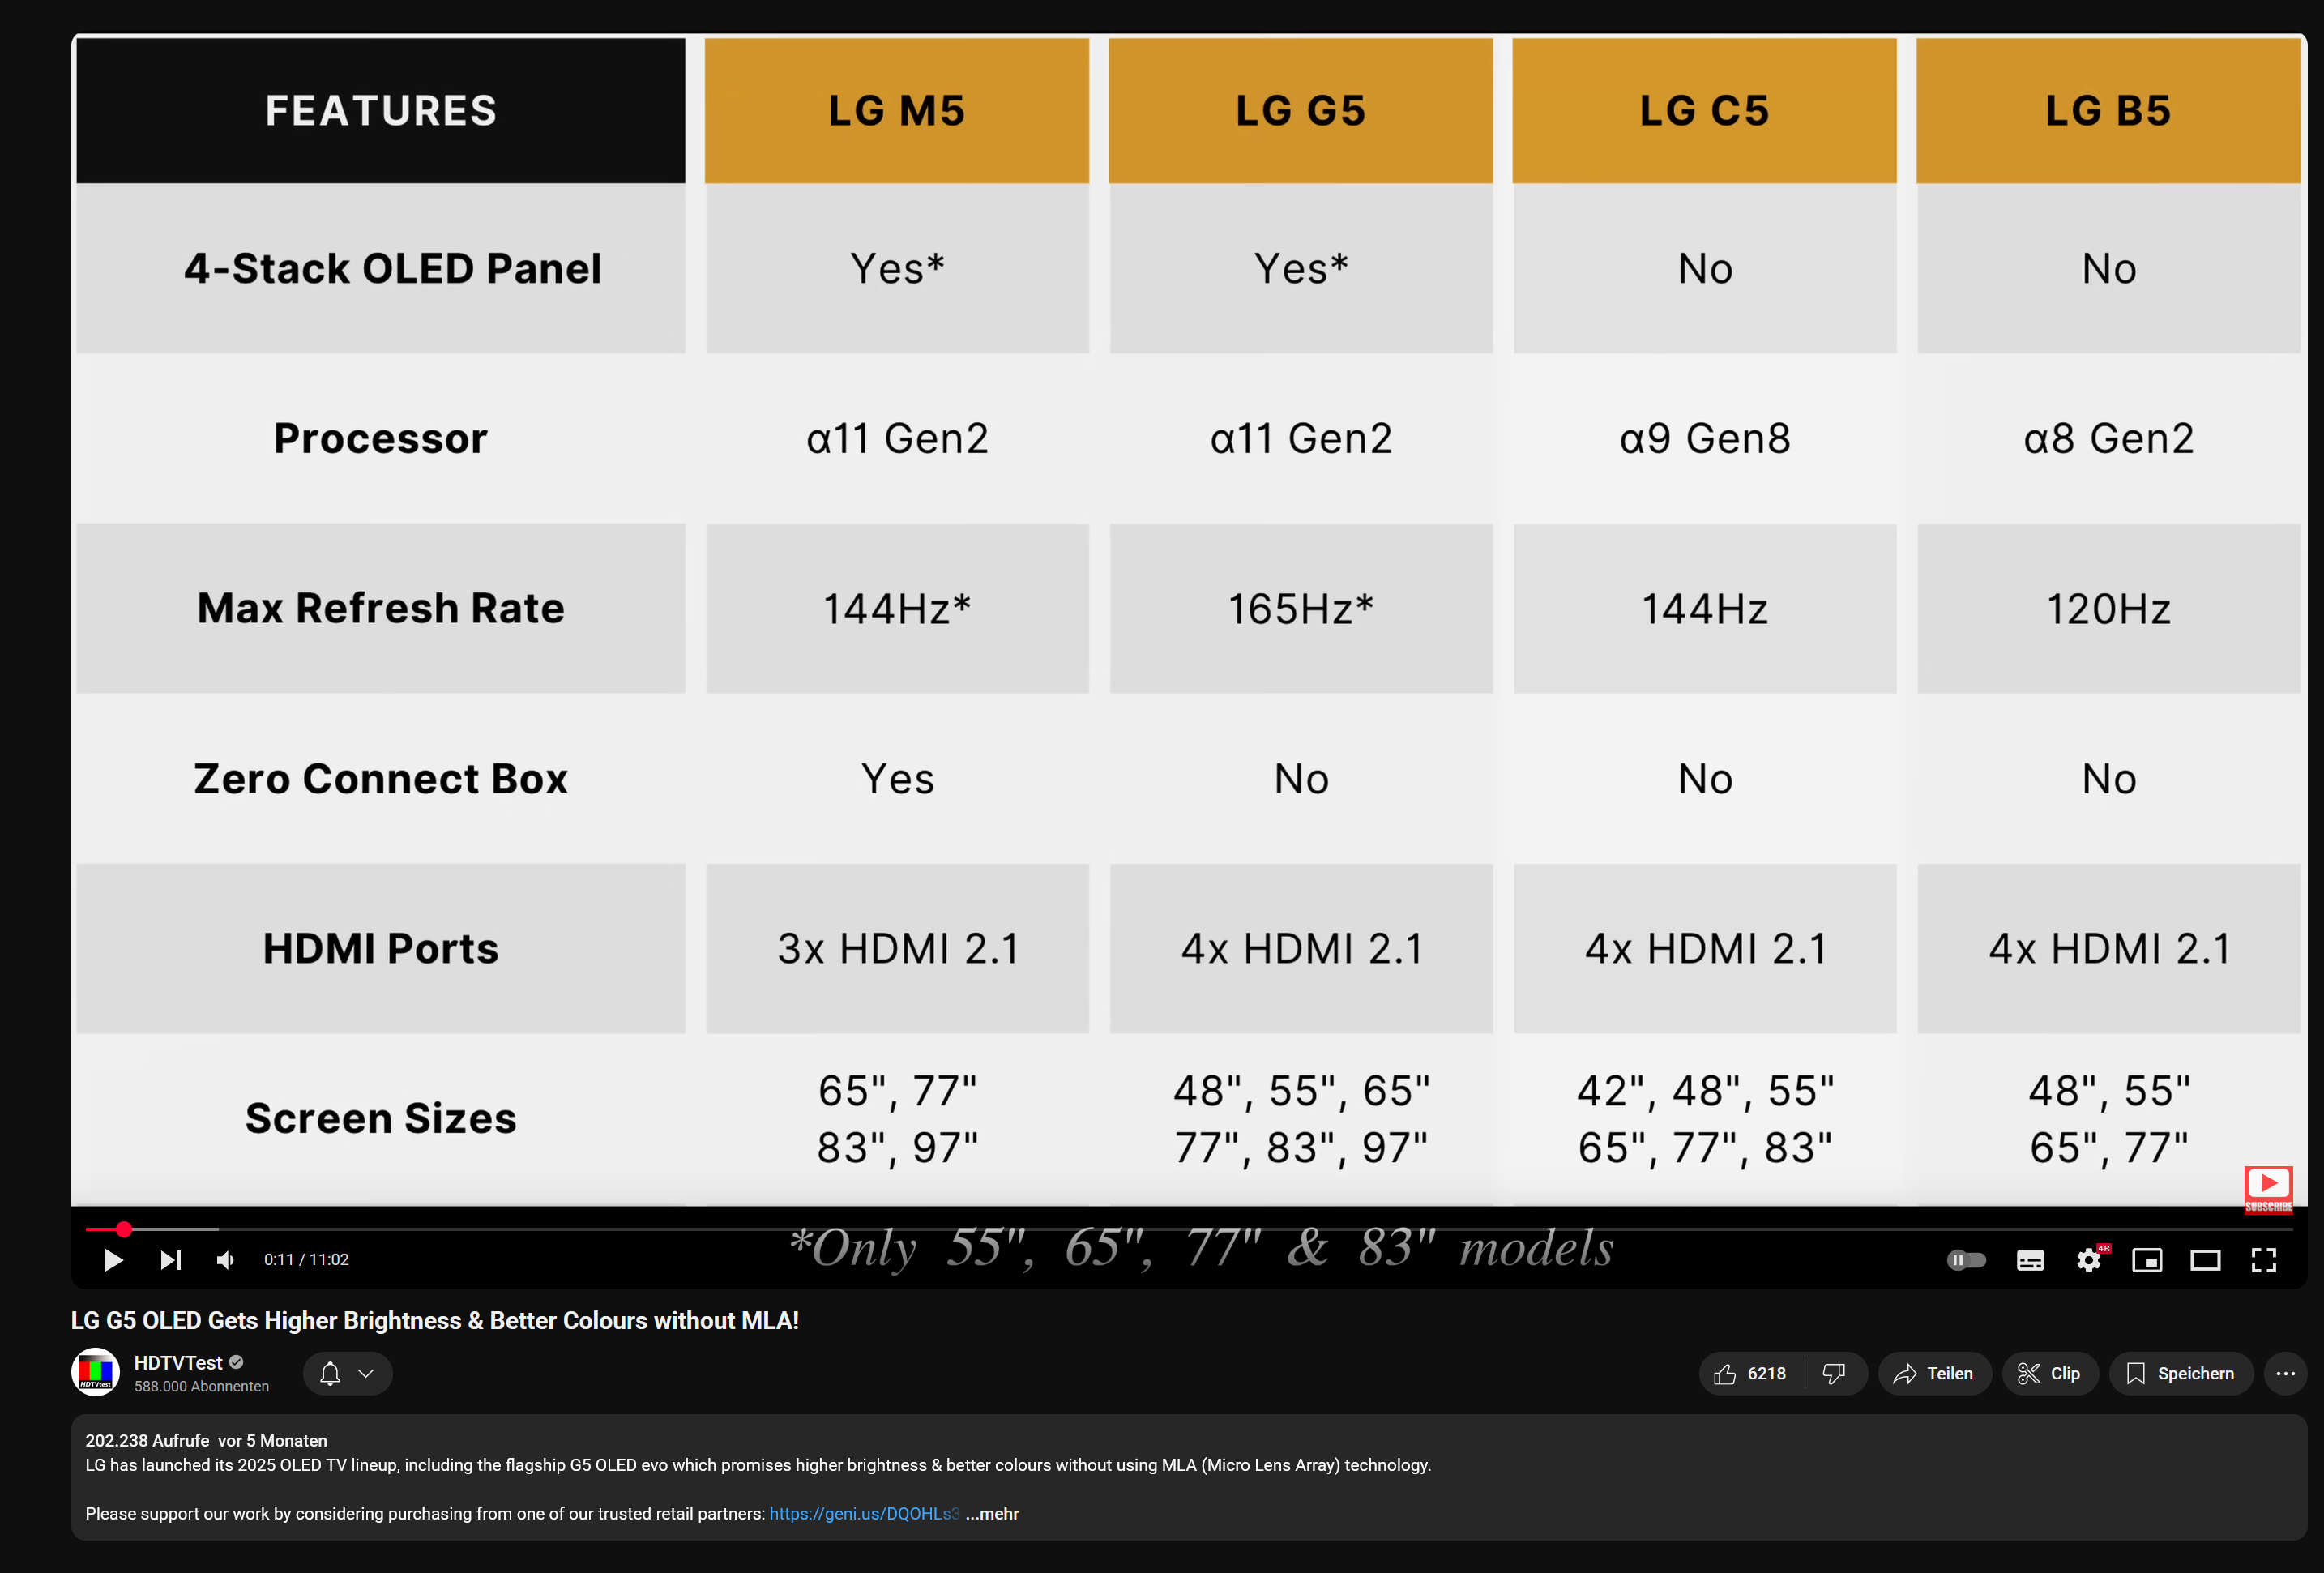Open the notification bell options

point(347,1373)
